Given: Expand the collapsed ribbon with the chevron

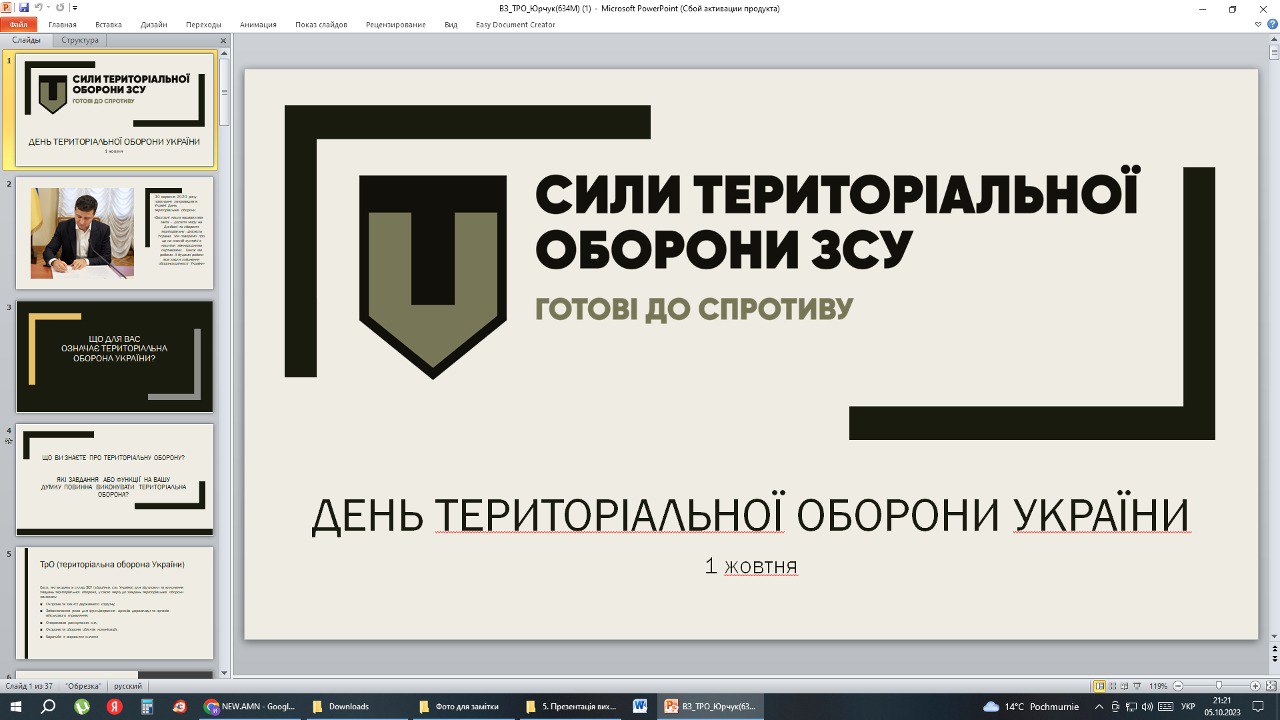Looking at the screenshot, I should point(1258,24).
